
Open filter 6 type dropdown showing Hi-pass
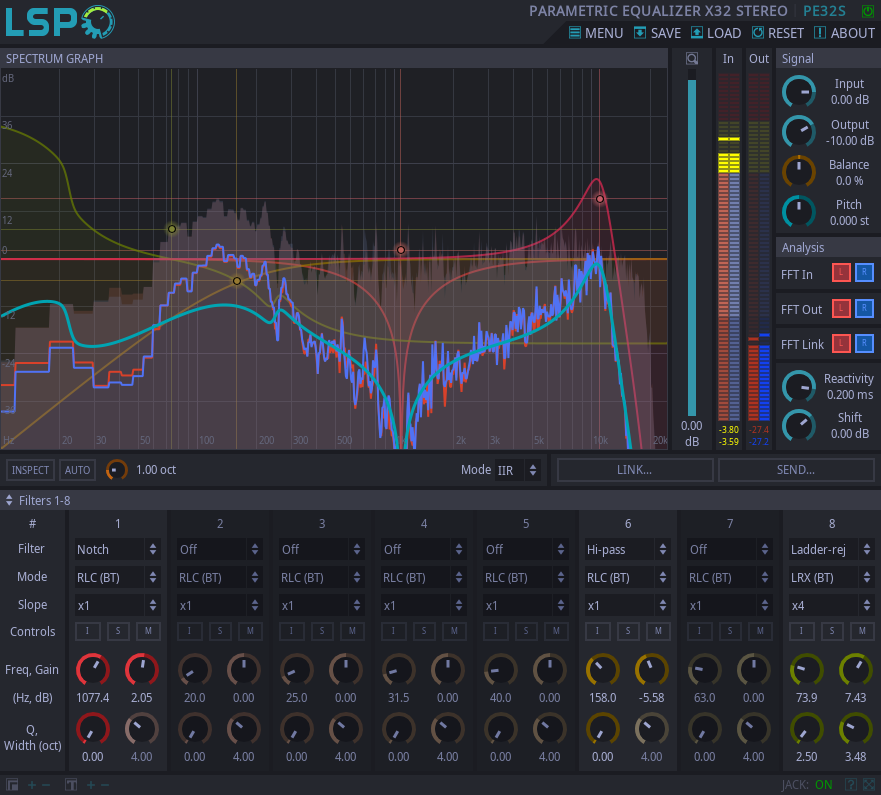[628, 549]
